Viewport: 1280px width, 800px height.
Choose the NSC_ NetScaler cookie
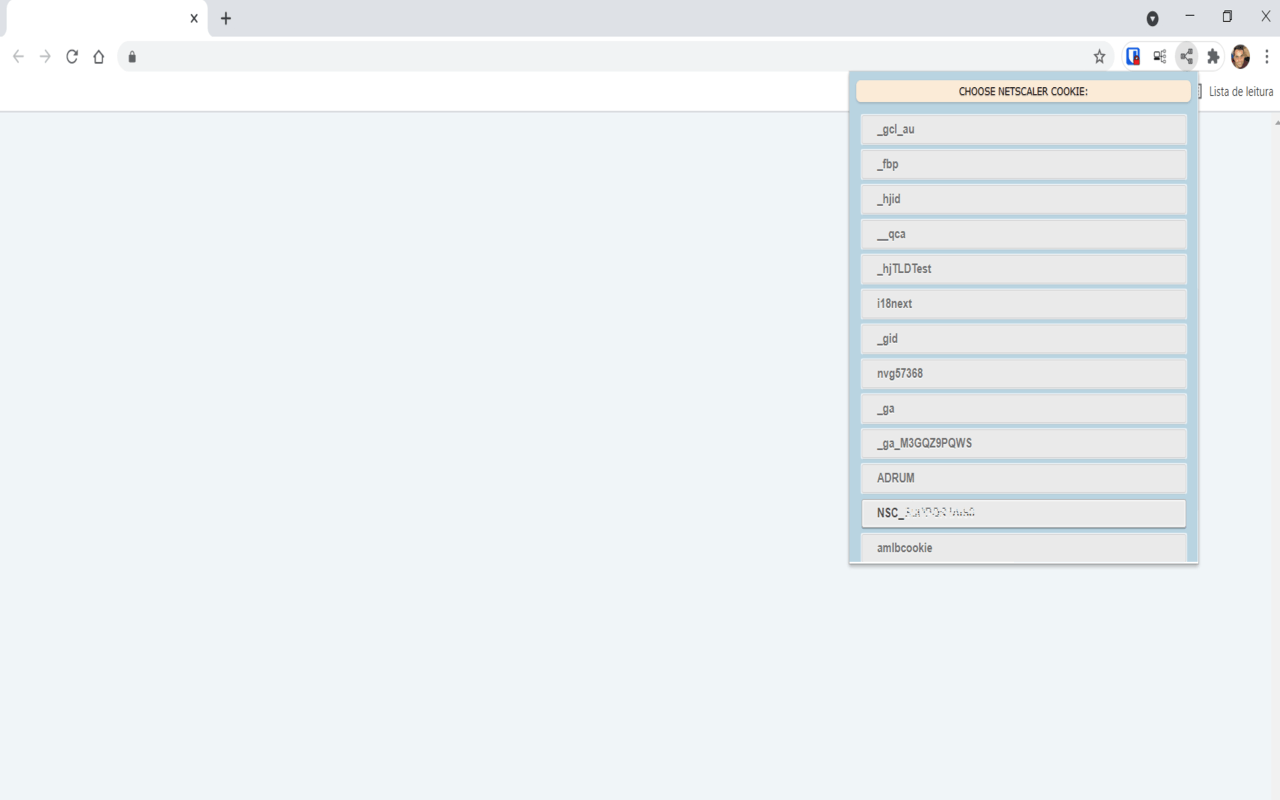click(x=1023, y=512)
